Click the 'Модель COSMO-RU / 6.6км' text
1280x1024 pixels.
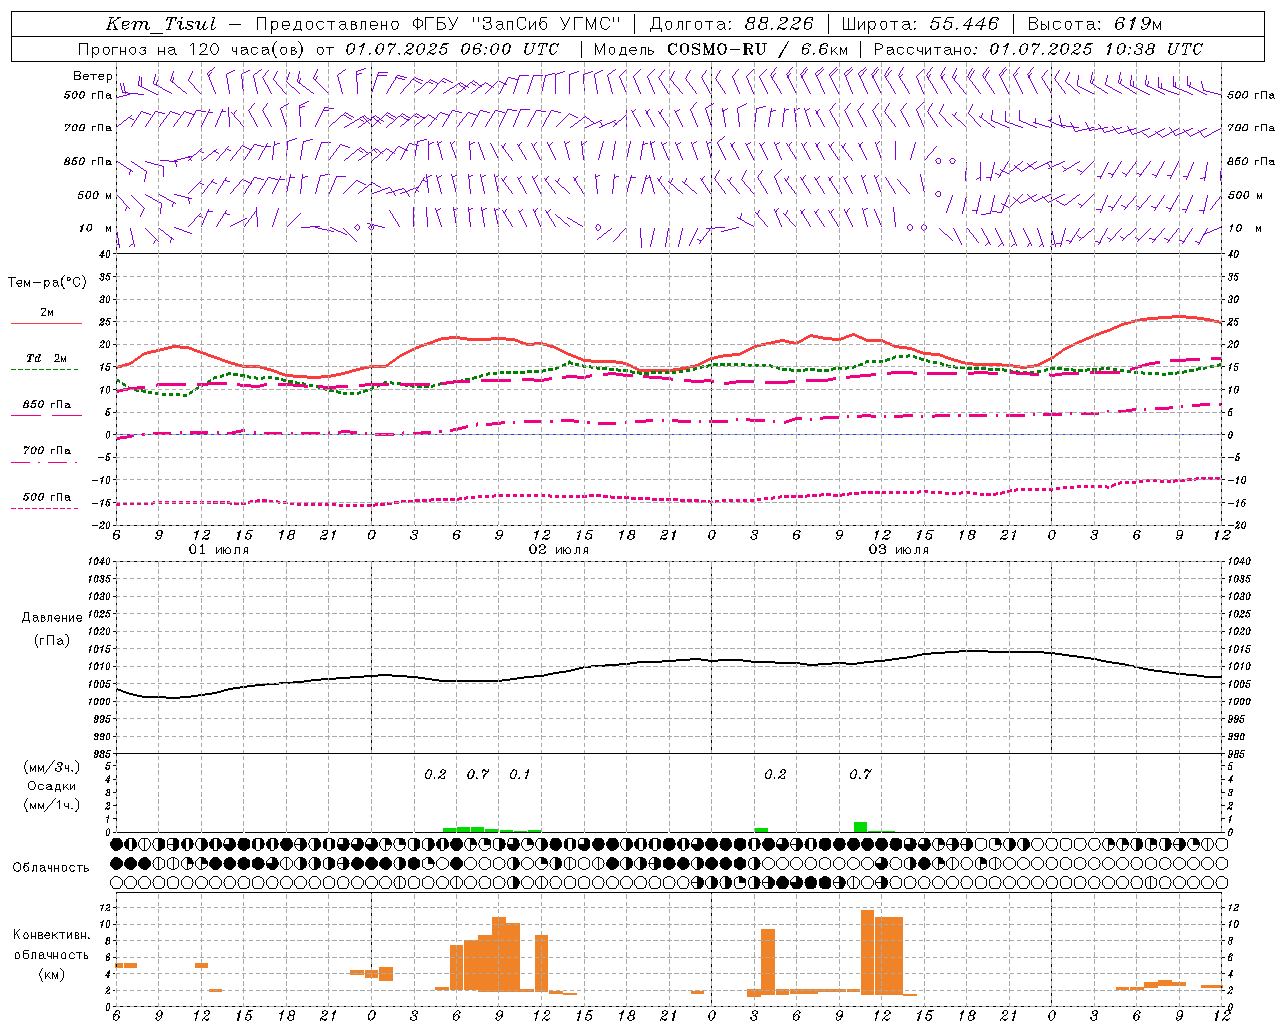(720, 49)
